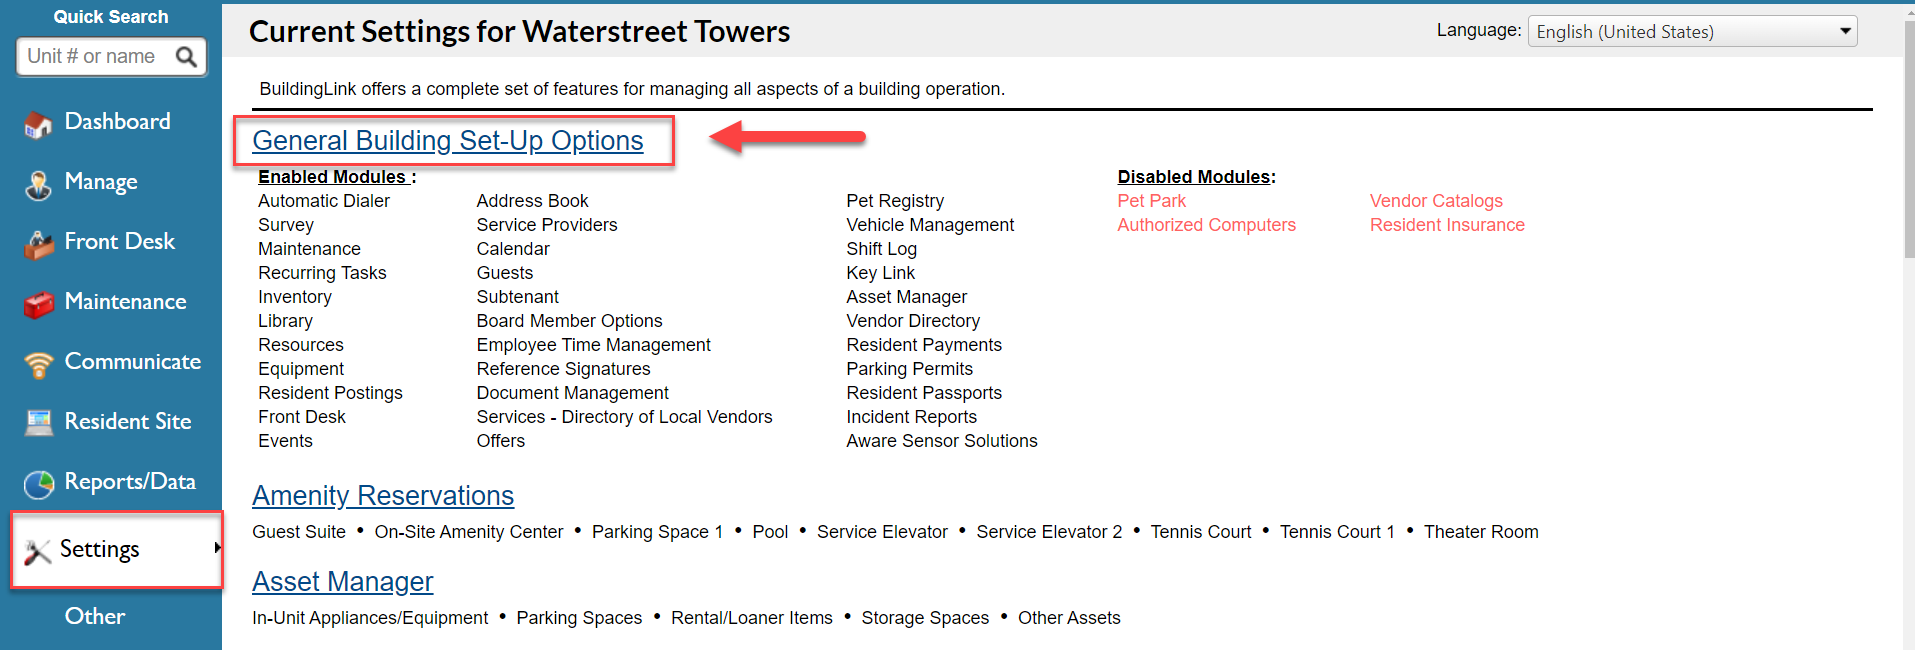
Task: Select the Address Book module
Action: tap(532, 201)
